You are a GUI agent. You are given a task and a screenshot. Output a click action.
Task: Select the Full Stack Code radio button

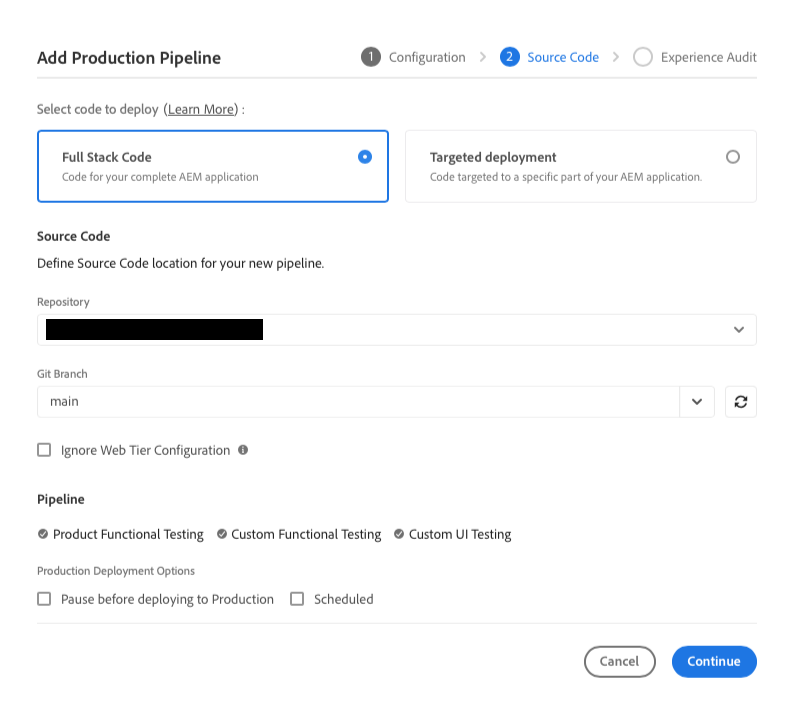click(x=365, y=157)
